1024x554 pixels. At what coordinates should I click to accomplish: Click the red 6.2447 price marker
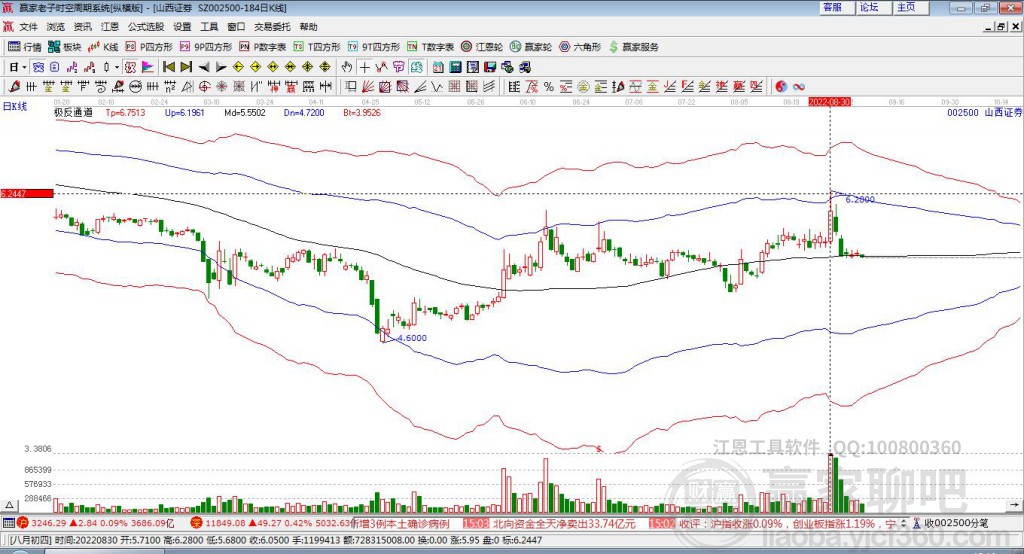25,193
